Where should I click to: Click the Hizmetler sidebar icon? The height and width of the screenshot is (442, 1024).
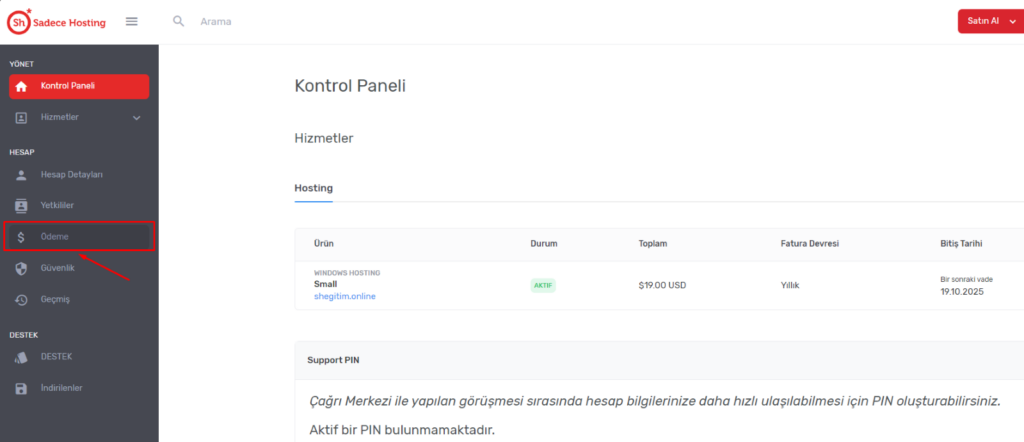click(22, 118)
